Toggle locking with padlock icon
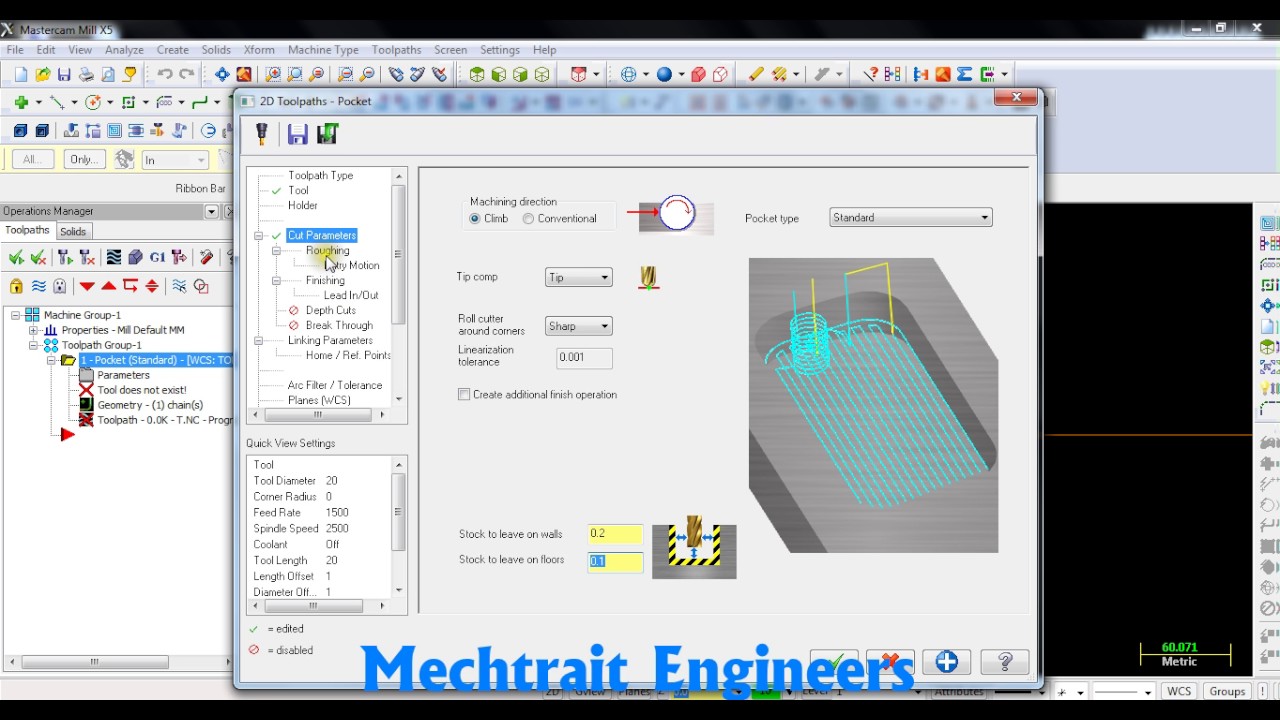 click(x=16, y=286)
